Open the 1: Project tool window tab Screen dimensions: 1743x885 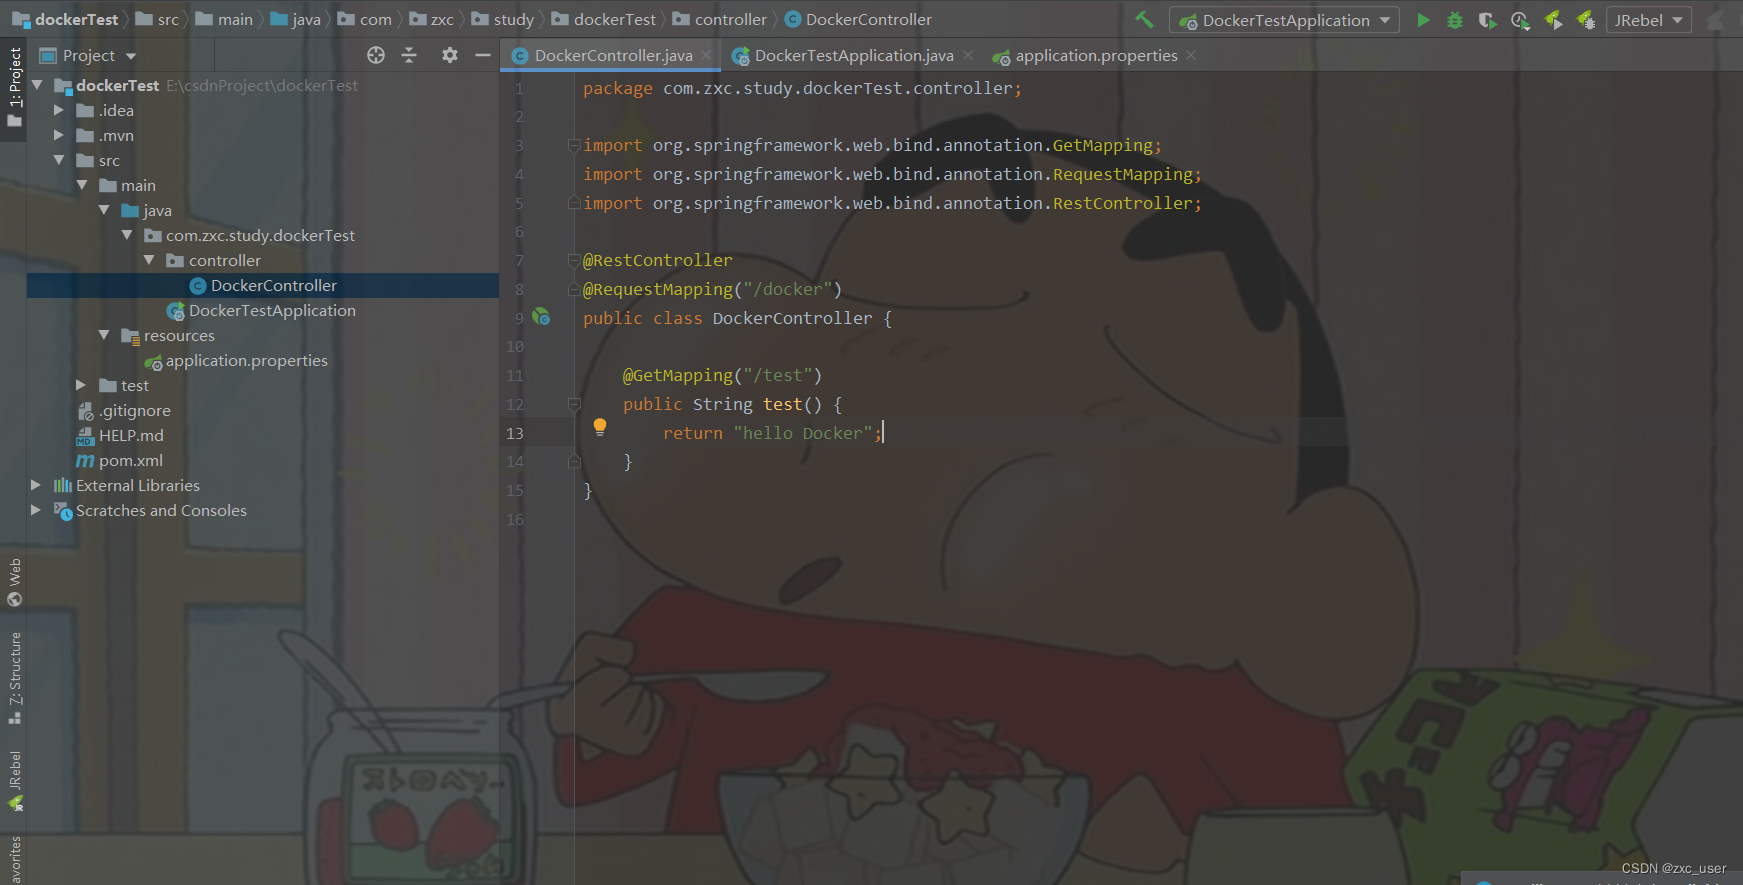coord(14,87)
